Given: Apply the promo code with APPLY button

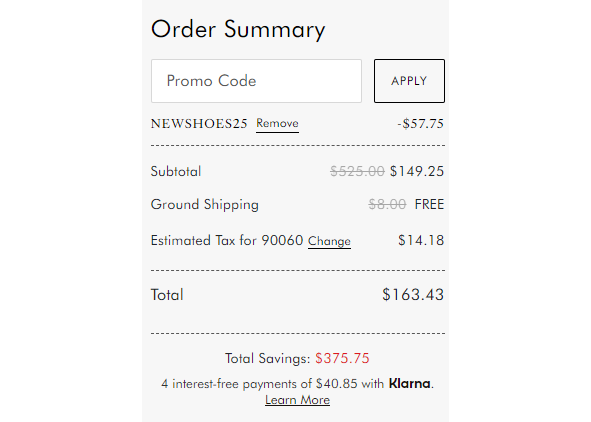Looking at the screenshot, I should [409, 81].
